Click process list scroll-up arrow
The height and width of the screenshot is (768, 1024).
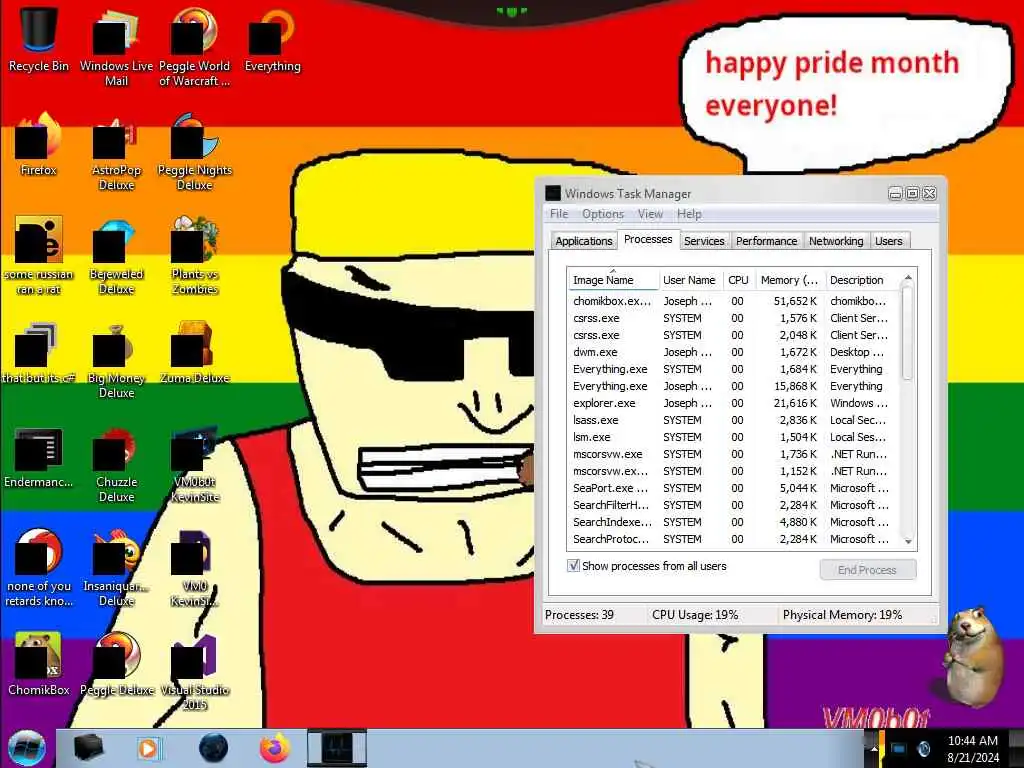point(908,278)
